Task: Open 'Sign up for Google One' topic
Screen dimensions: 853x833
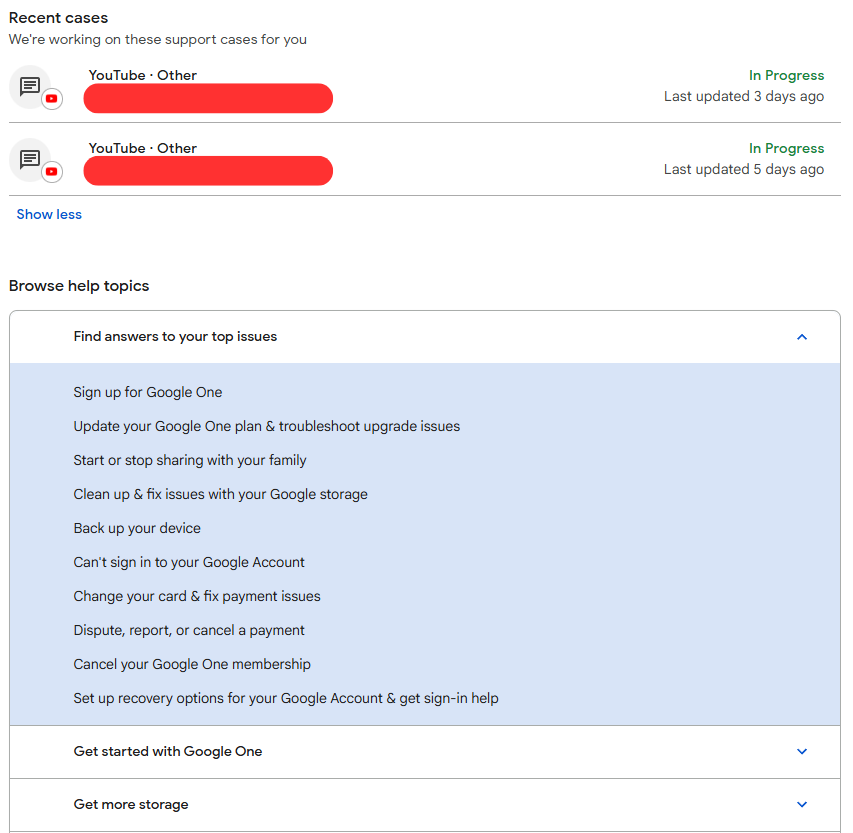Action: pos(148,392)
